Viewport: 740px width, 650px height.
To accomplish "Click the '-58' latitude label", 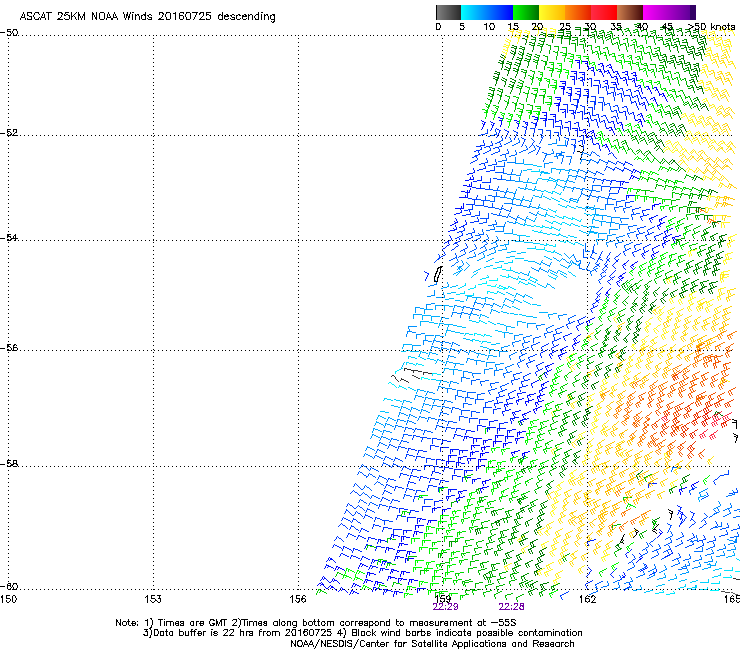I will (x=9, y=464).
